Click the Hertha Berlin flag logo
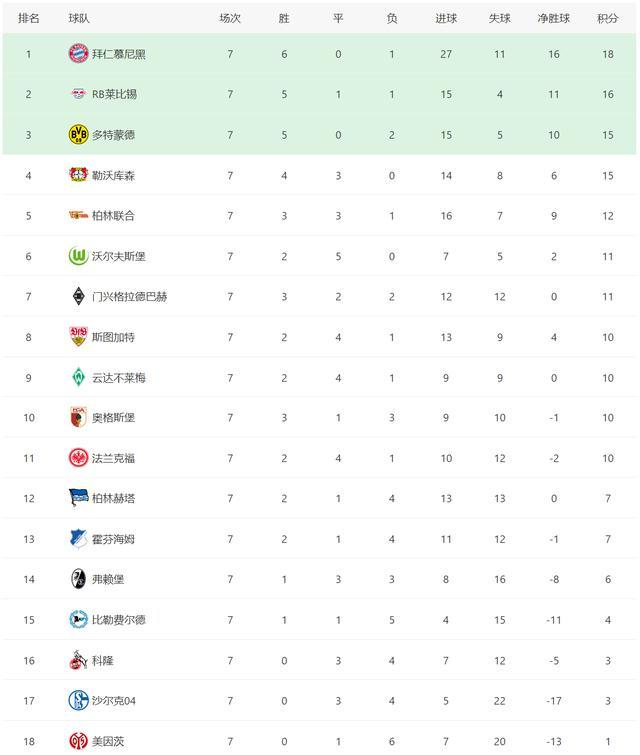The width and height of the screenshot is (640, 755). pyautogui.click(x=78, y=498)
